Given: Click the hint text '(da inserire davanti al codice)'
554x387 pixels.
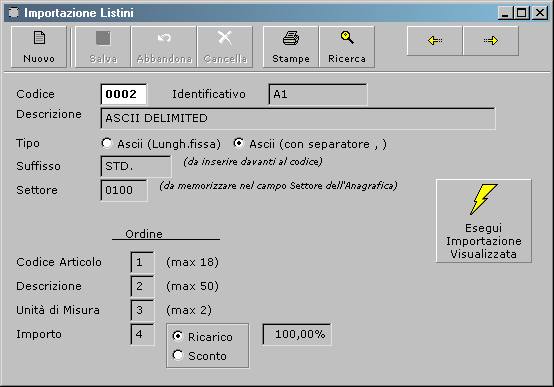Looking at the screenshot, I should tap(253, 162).
